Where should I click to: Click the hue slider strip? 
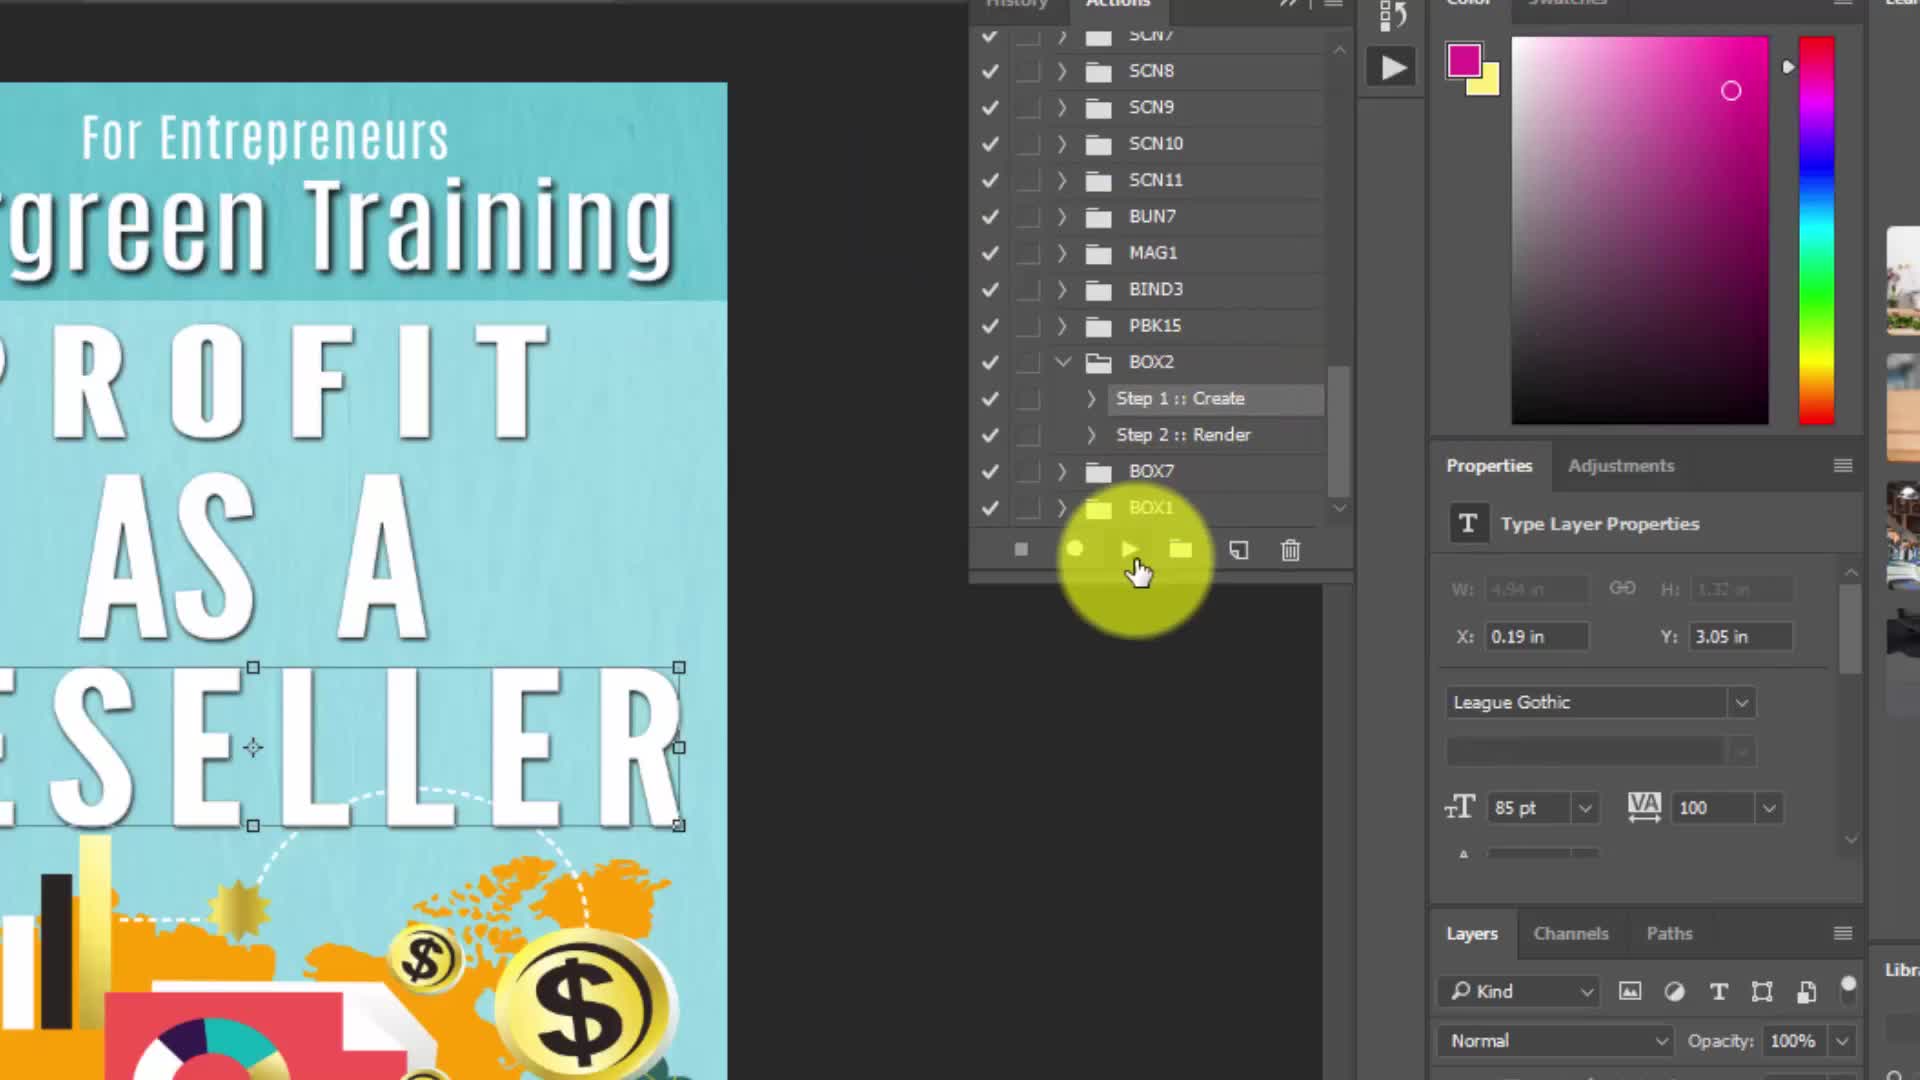[x=1816, y=230]
